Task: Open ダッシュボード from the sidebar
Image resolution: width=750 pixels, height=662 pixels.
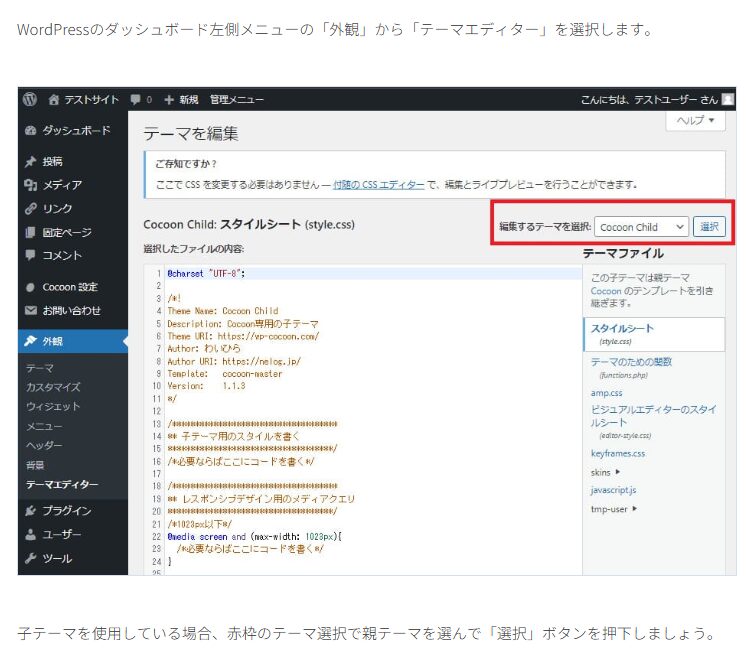Action: point(75,131)
